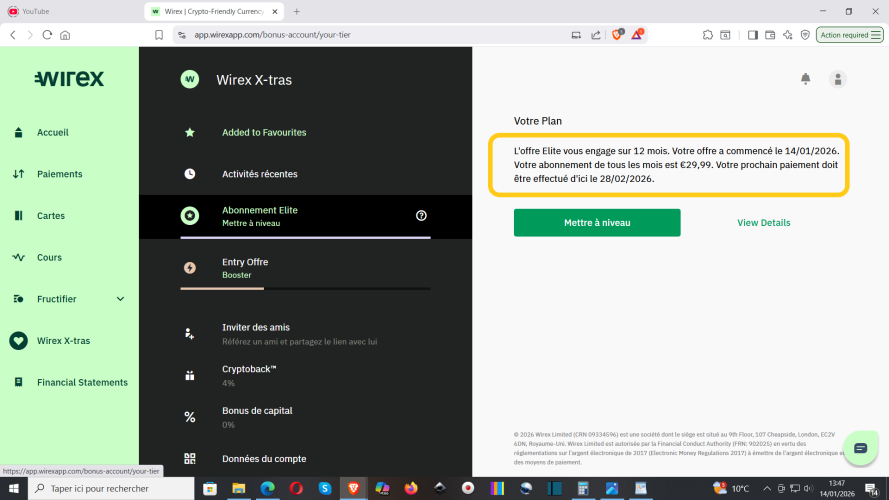Click the Cryptoback gift icon
The height and width of the screenshot is (500, 889).
190,375
